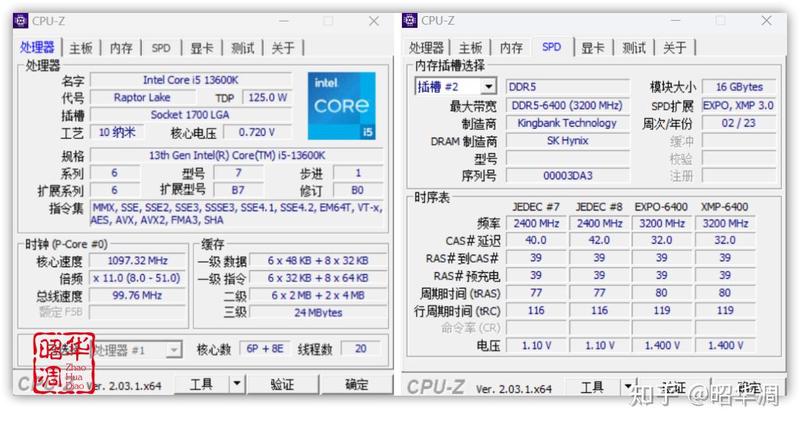This screenshot has height=428, width=800.
Task: Open the 主板 tab in the right CPU-Z window
Action: click(470, 48)
